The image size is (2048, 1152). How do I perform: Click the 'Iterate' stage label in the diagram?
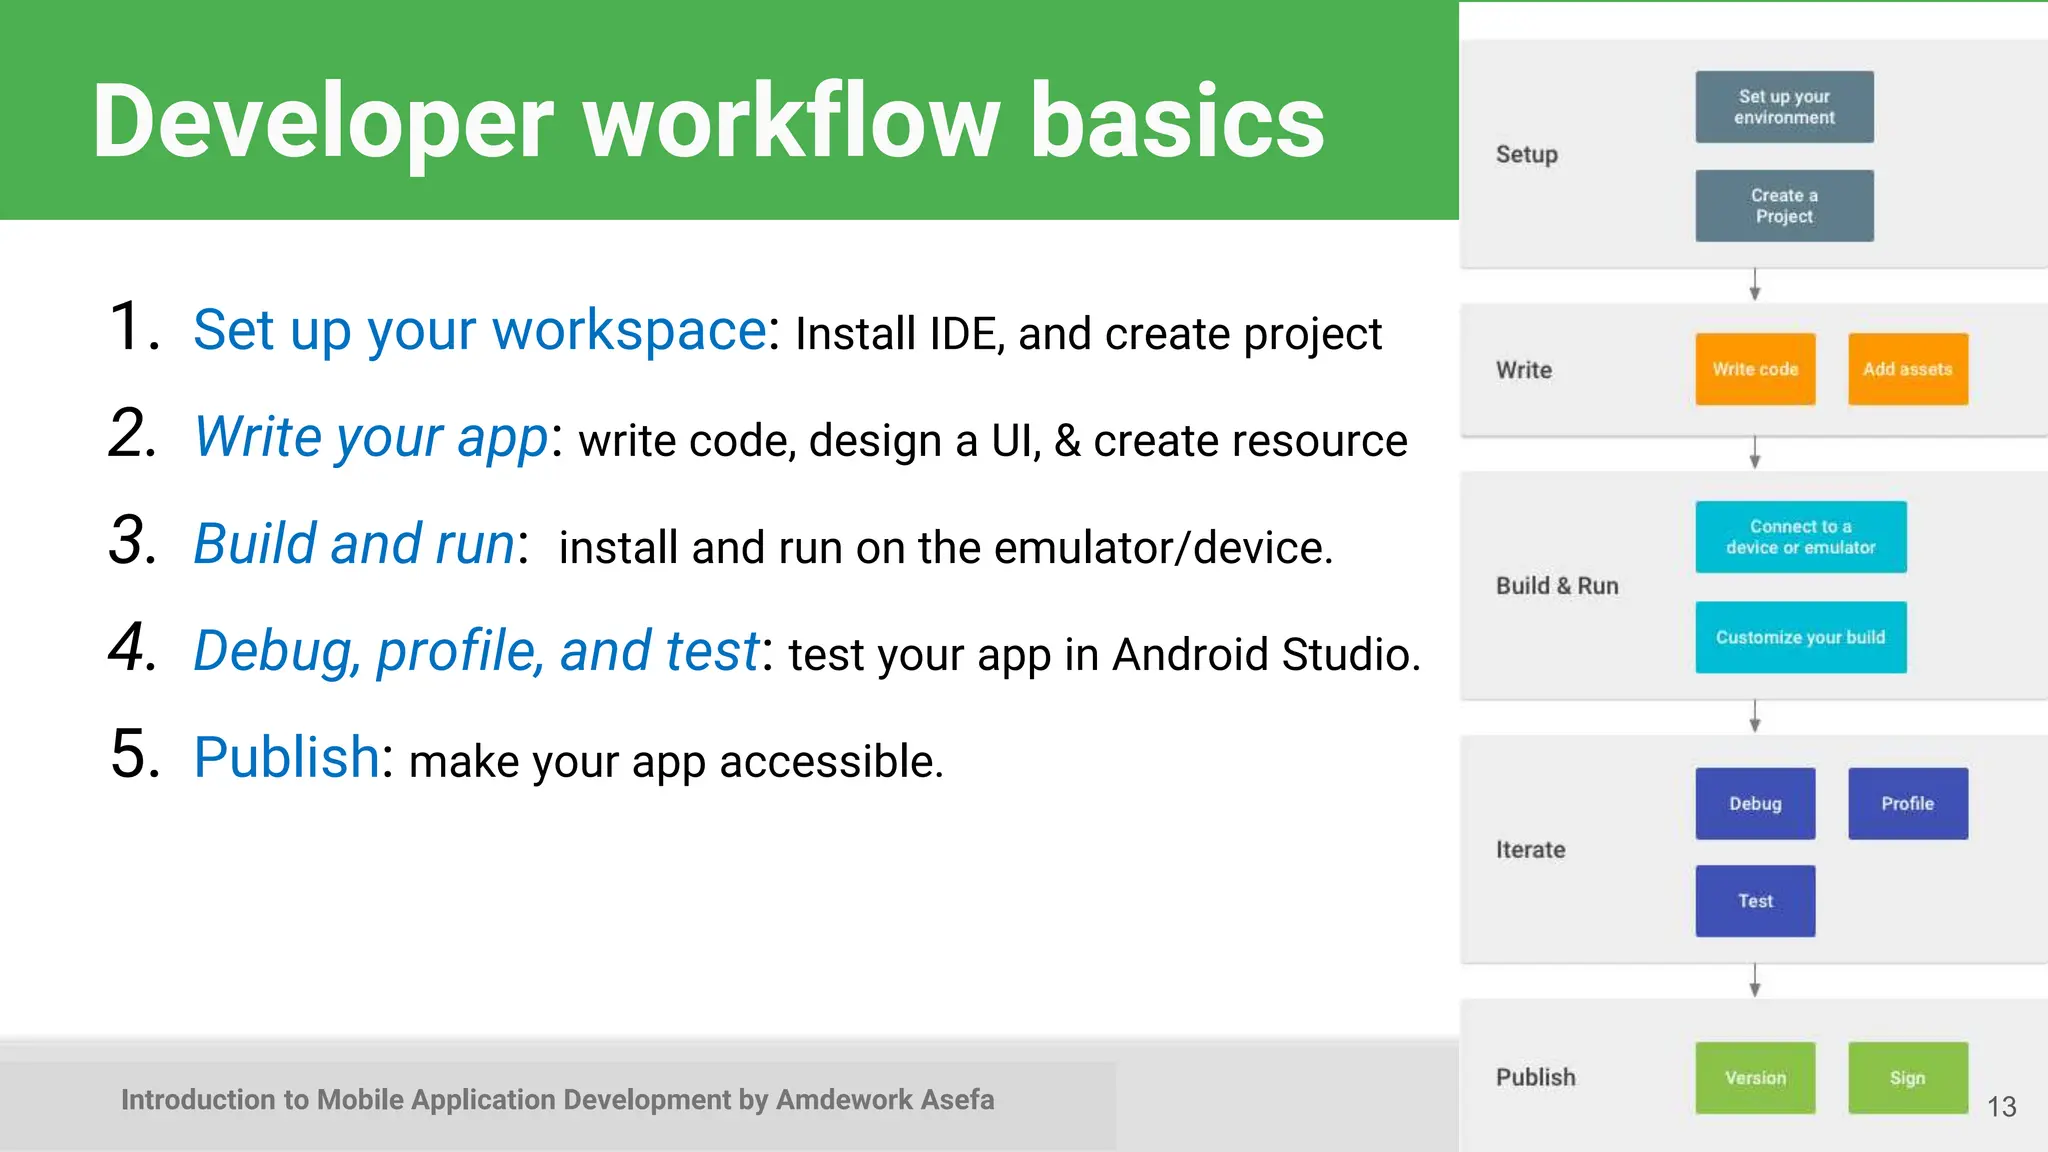(x=1530, y=850)
